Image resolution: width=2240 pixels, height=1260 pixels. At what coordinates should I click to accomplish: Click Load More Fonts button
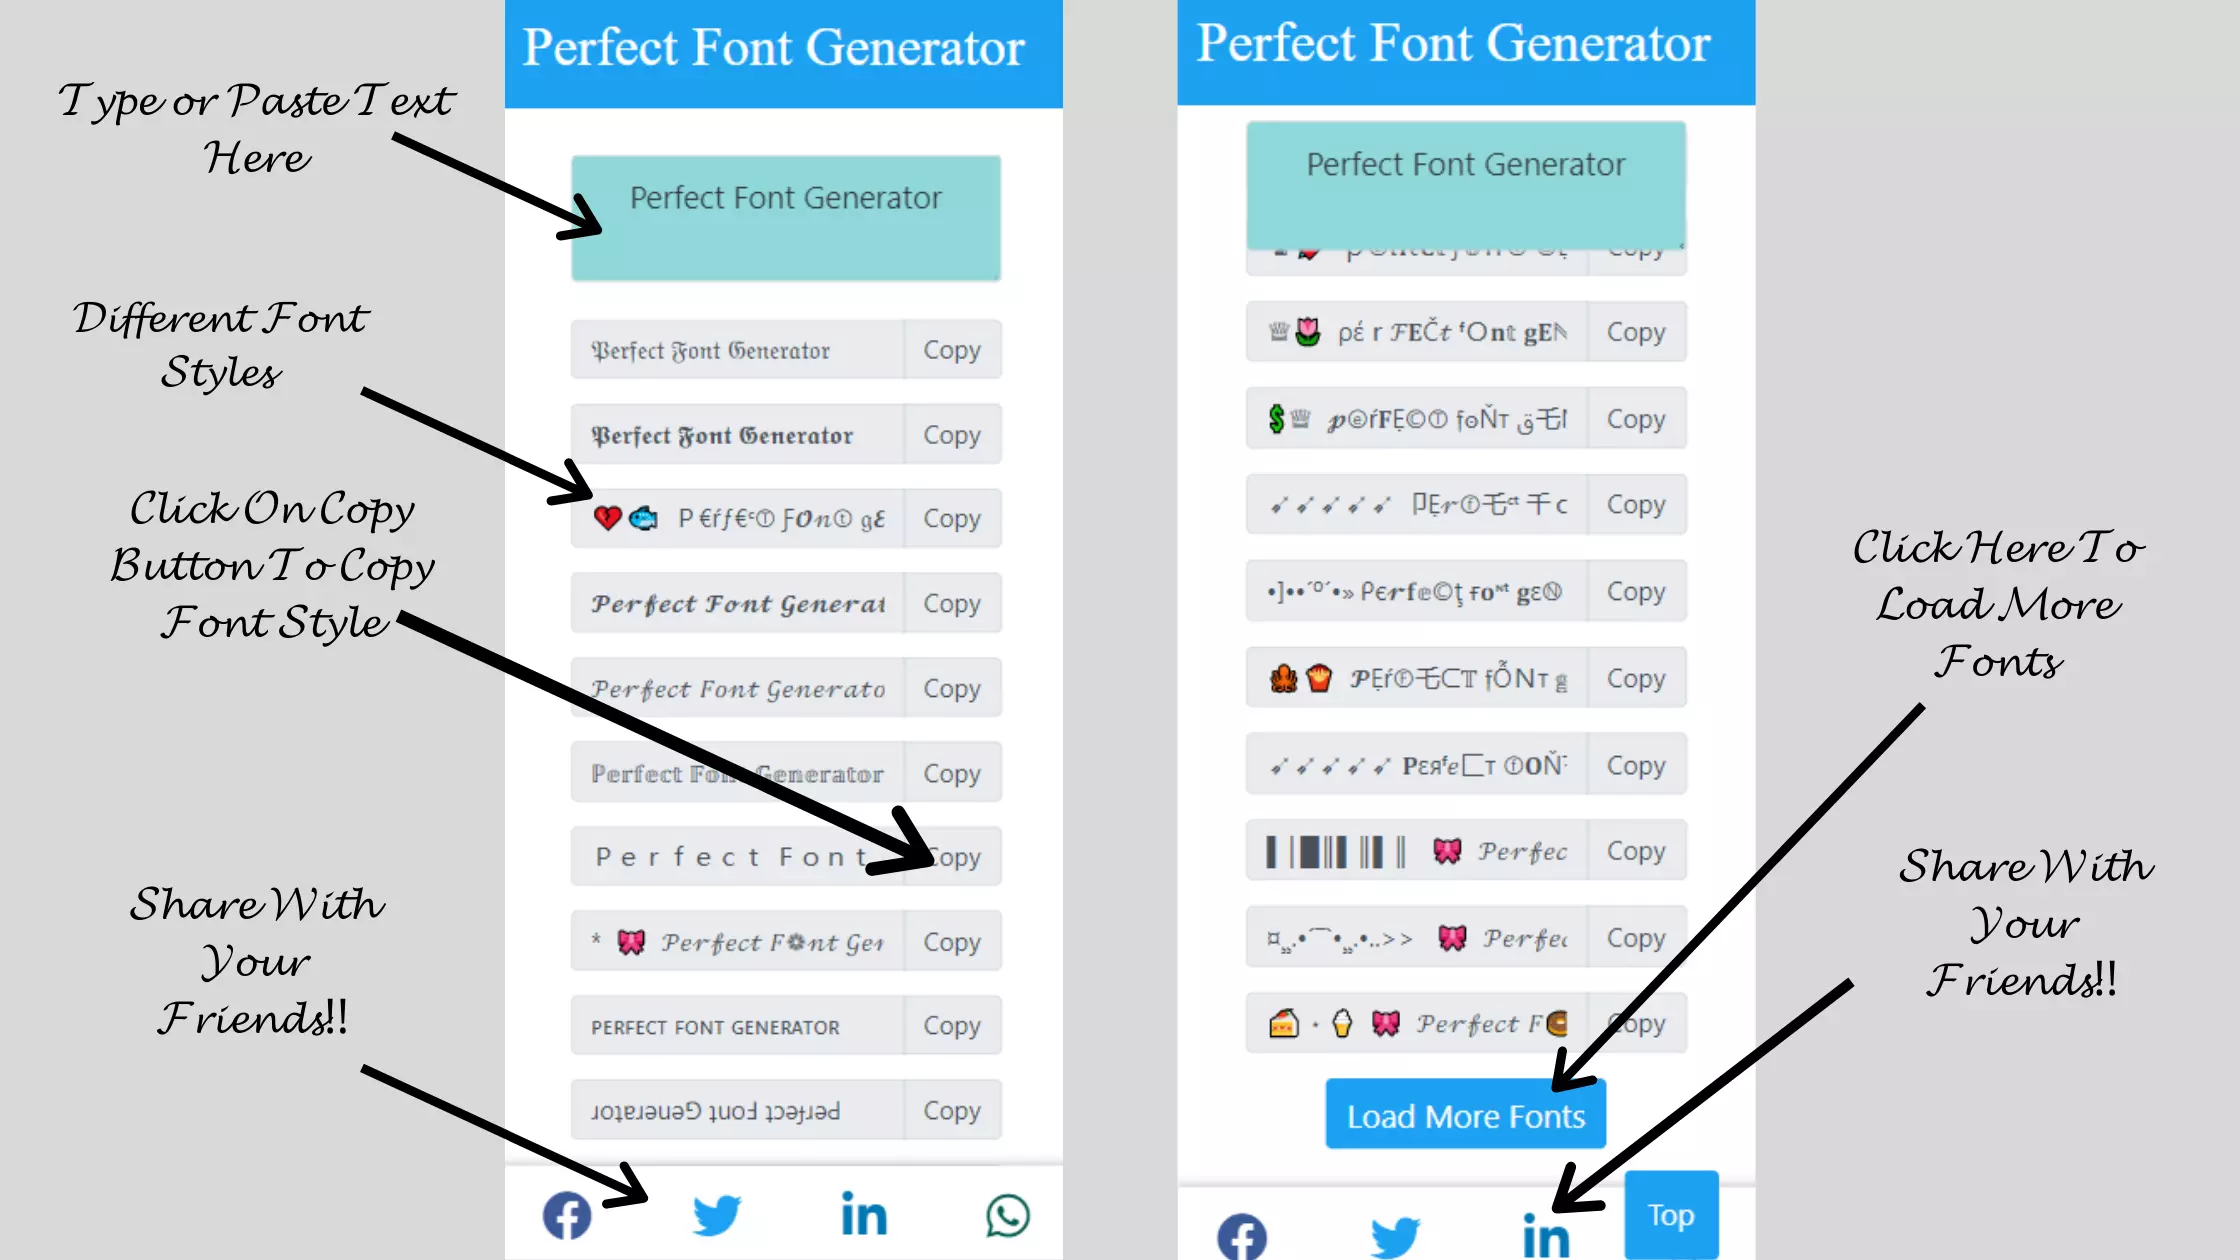tap(1466, 1115)
